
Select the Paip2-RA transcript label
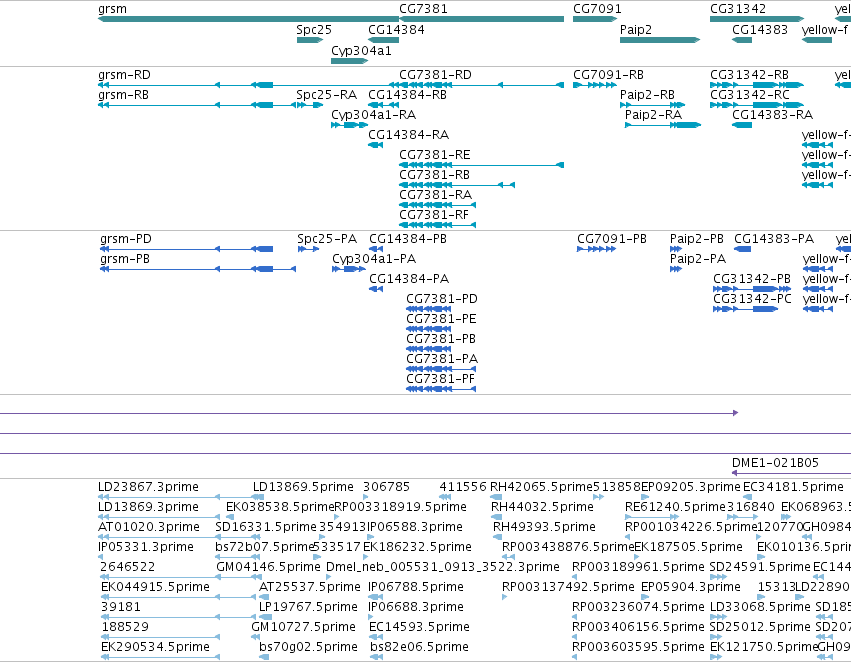(653, 115)
